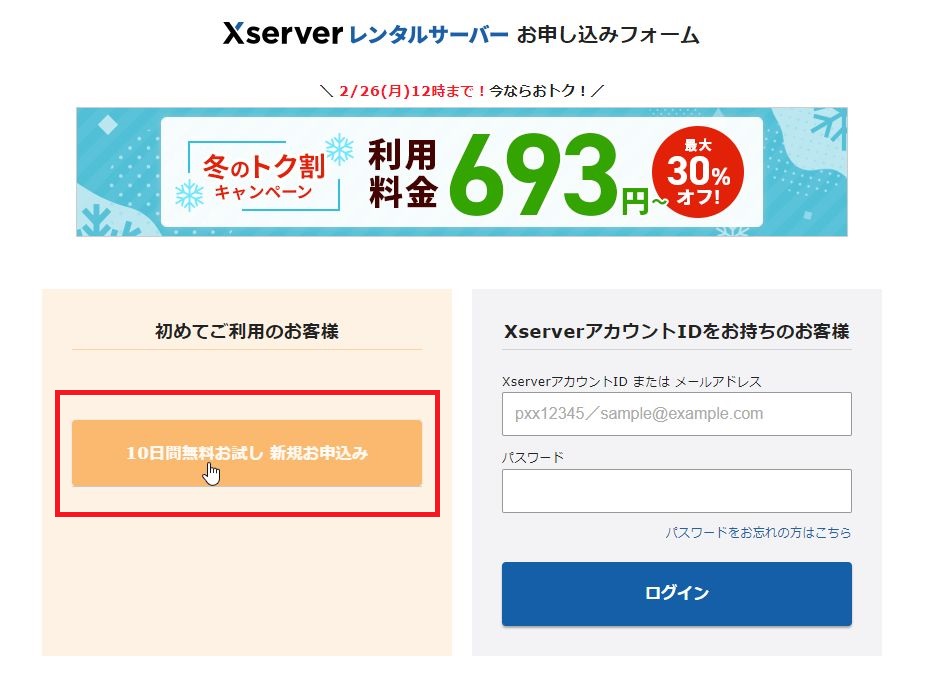Click the XserverアカウントIDをお持ちのお客様 heading
The height and width of the screenshot is (687, 944).
677,331
